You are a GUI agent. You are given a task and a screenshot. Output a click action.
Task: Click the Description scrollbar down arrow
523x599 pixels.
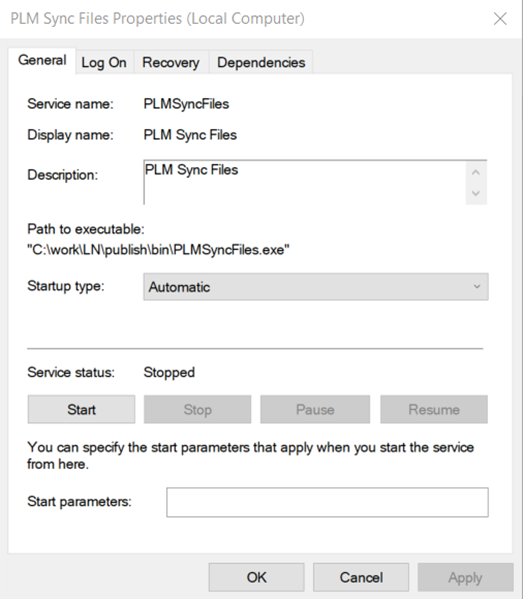476,193
